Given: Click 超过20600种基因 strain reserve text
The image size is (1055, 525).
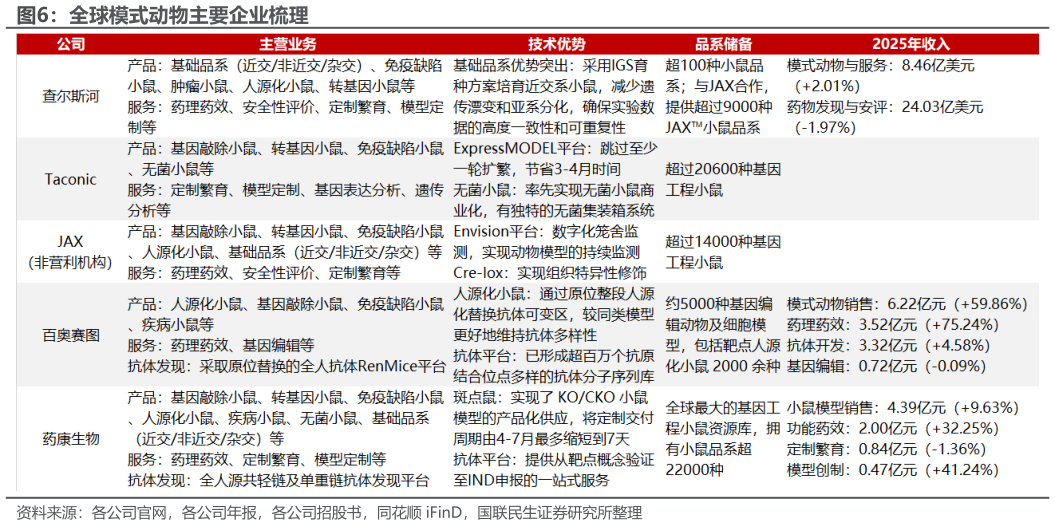Looking at the screenshot, I should point(723,170).
